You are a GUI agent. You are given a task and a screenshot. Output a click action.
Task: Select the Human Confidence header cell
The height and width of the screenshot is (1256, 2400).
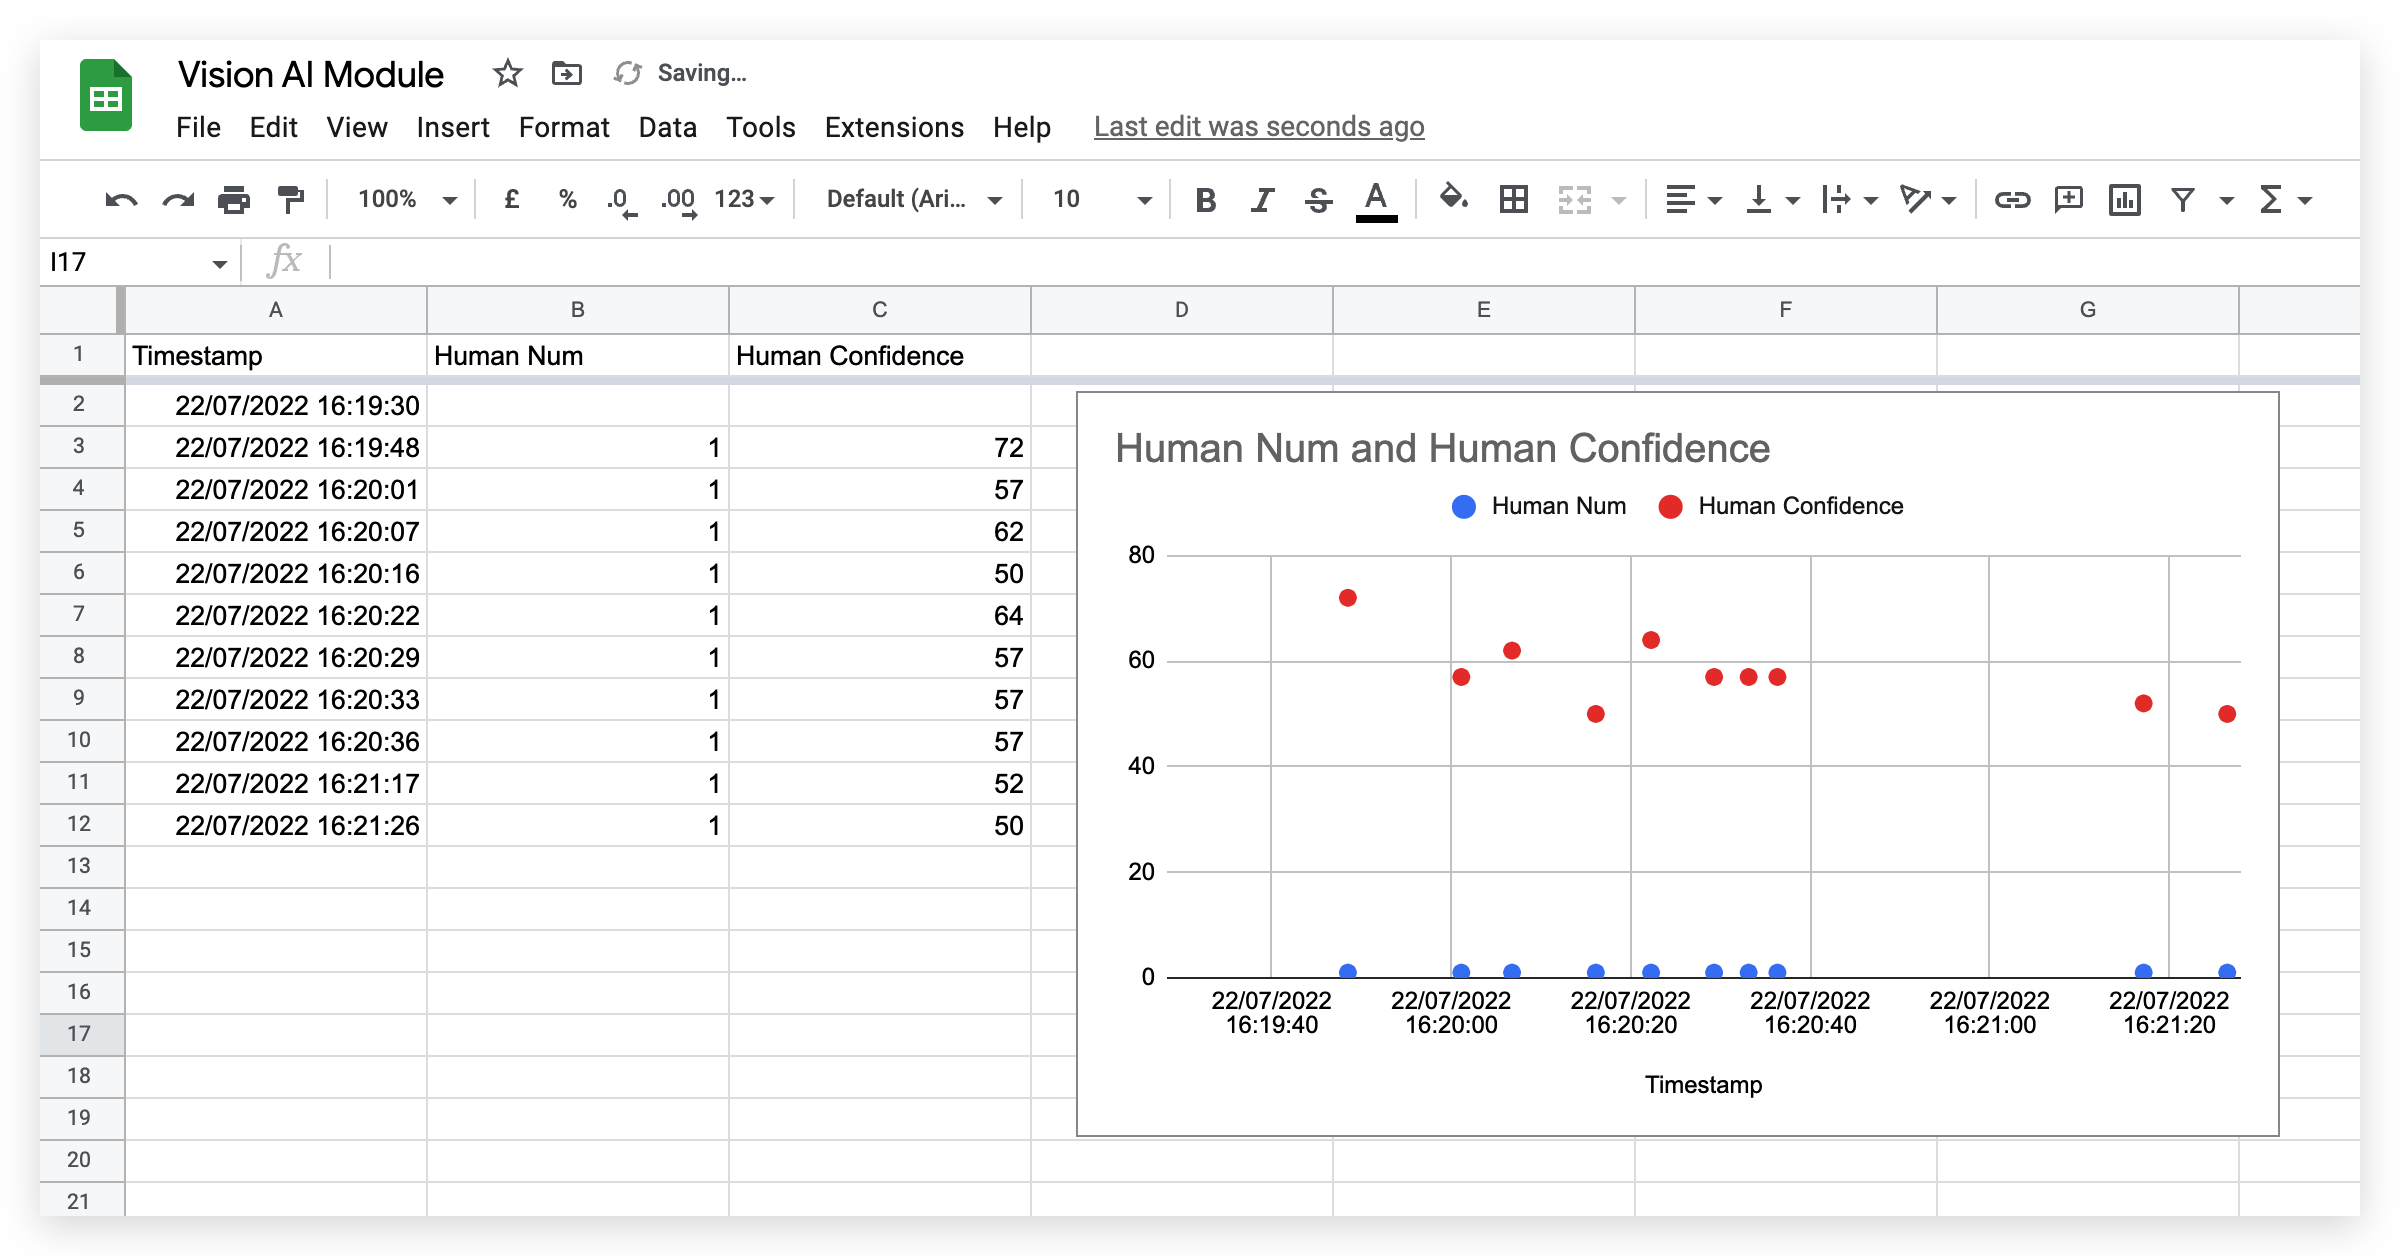(880, 356)
